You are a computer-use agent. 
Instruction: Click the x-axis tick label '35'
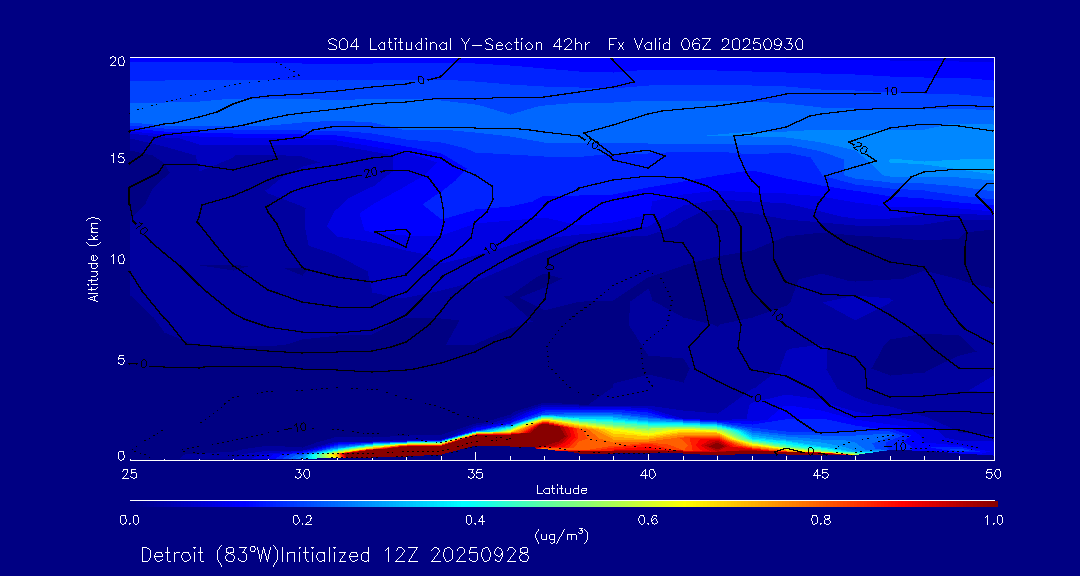pos(475,473)
